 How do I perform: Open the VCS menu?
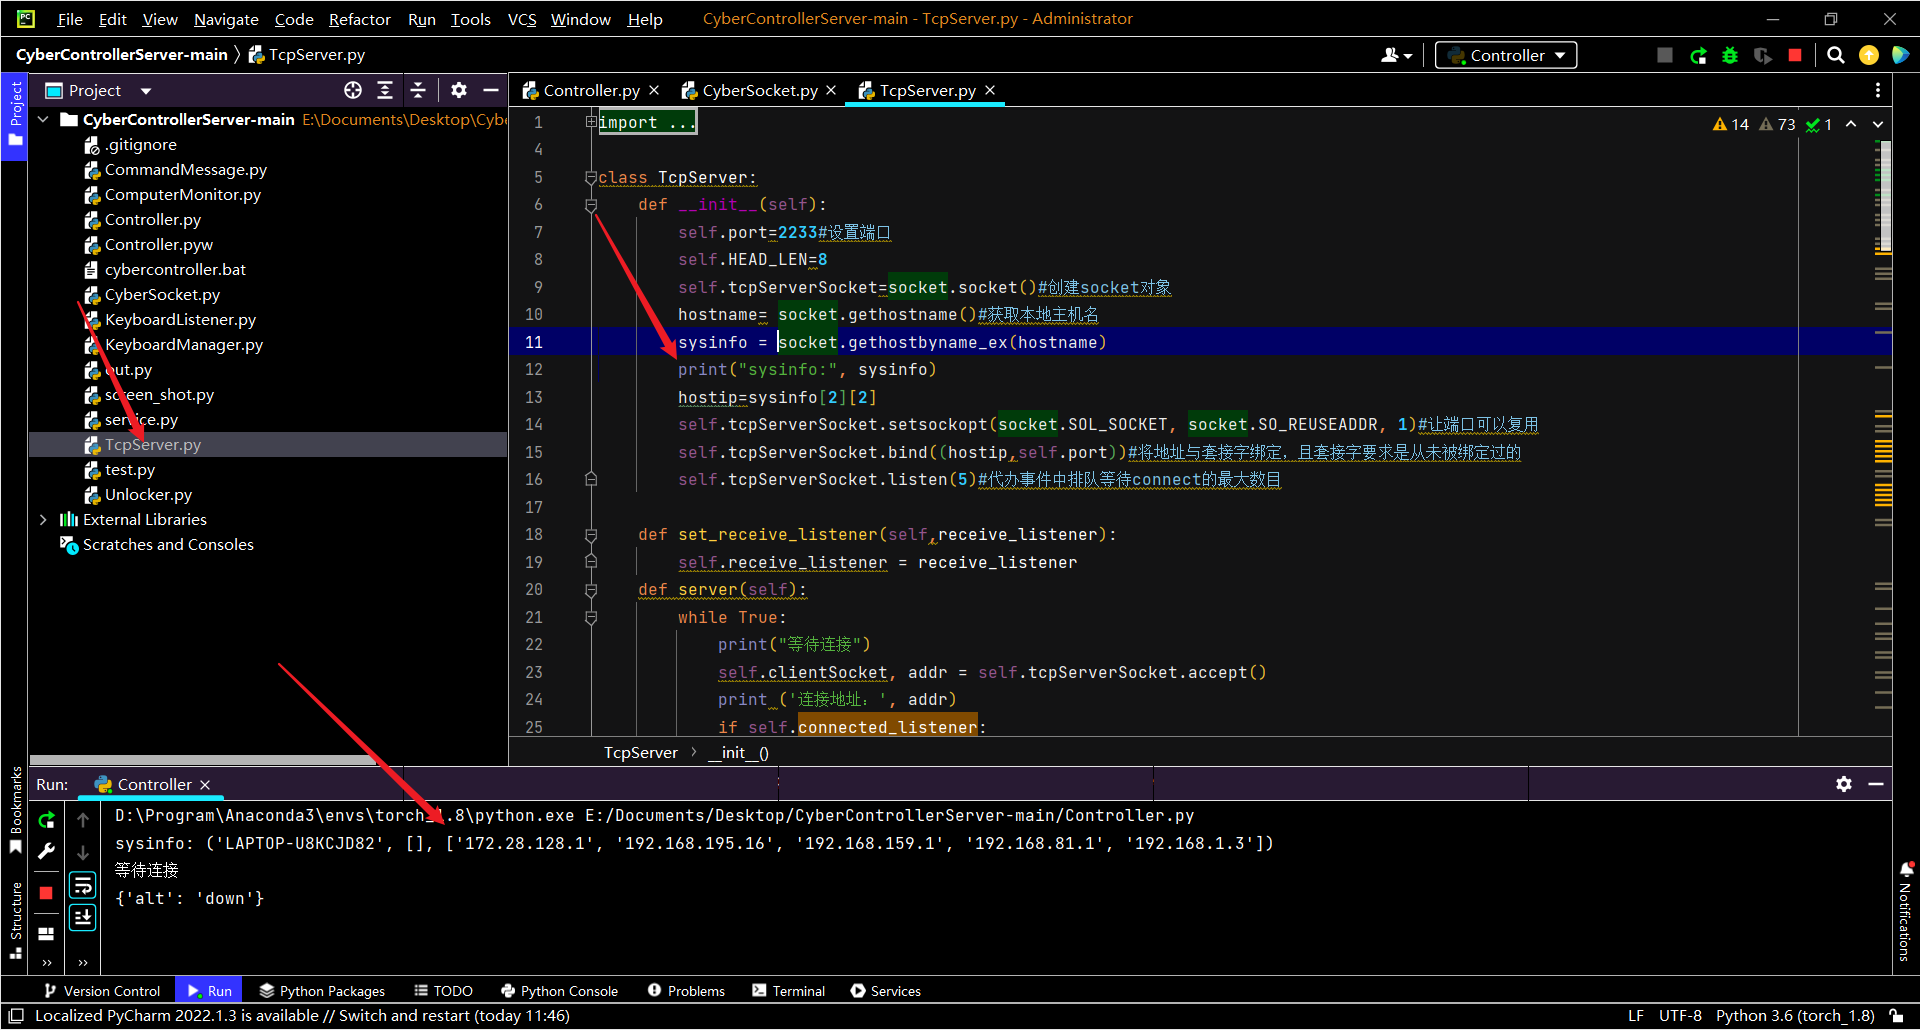click(521, 19)
